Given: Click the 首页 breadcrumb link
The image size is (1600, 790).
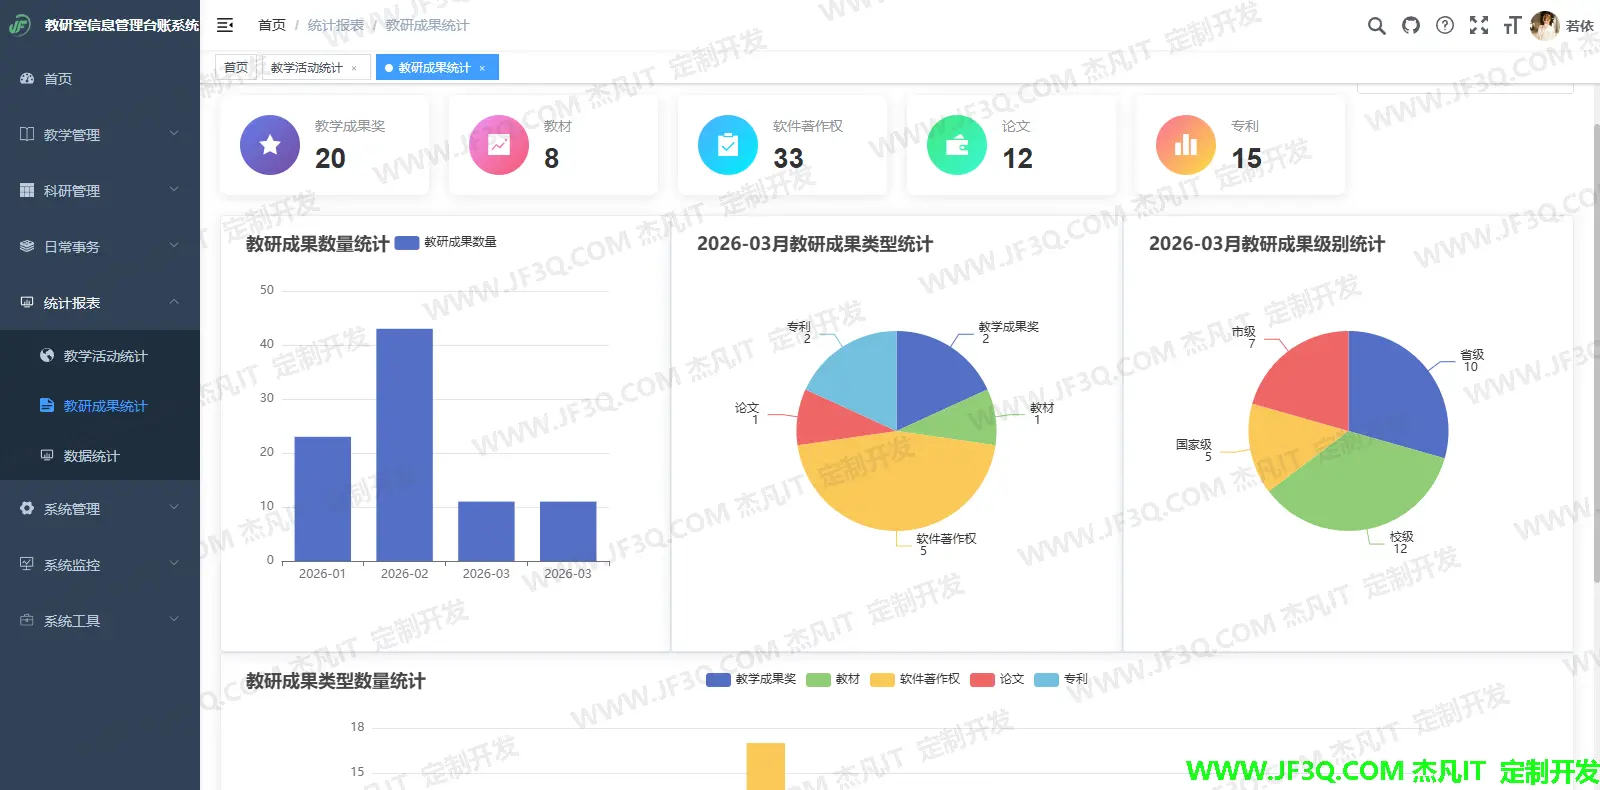Looking at the screenshot, I should click(x=272, y=25).
